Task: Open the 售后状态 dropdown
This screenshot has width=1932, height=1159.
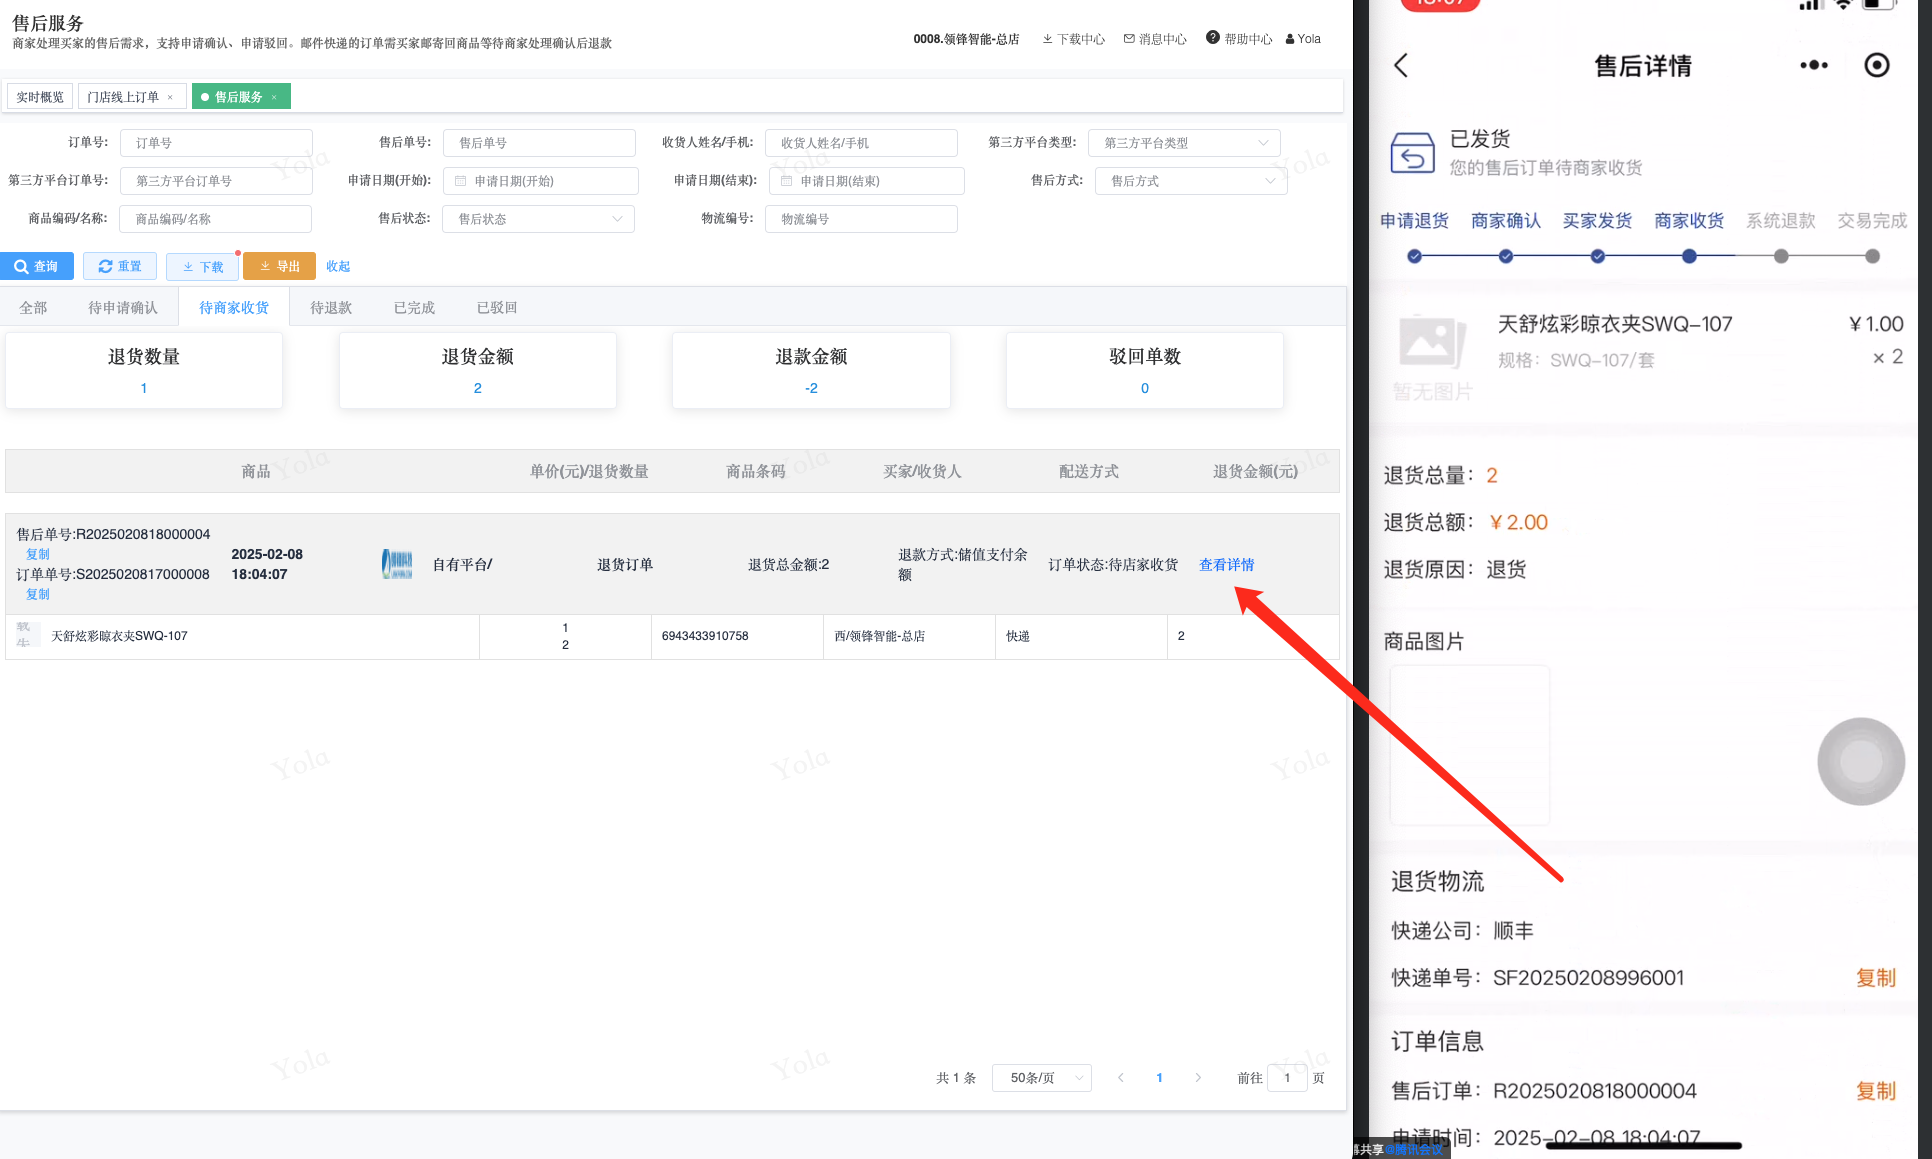Action: click(538, 219)
